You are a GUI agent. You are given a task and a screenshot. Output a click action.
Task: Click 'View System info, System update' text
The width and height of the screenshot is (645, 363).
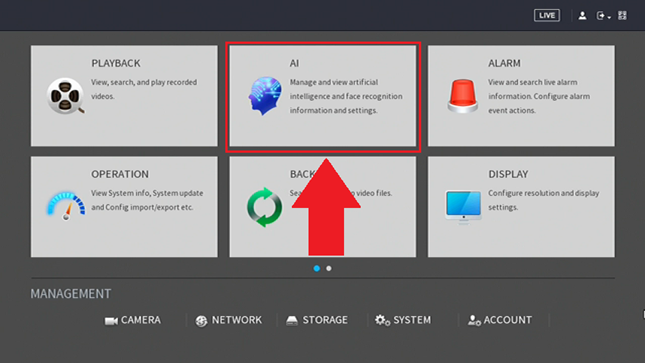(x=147, y=193)
